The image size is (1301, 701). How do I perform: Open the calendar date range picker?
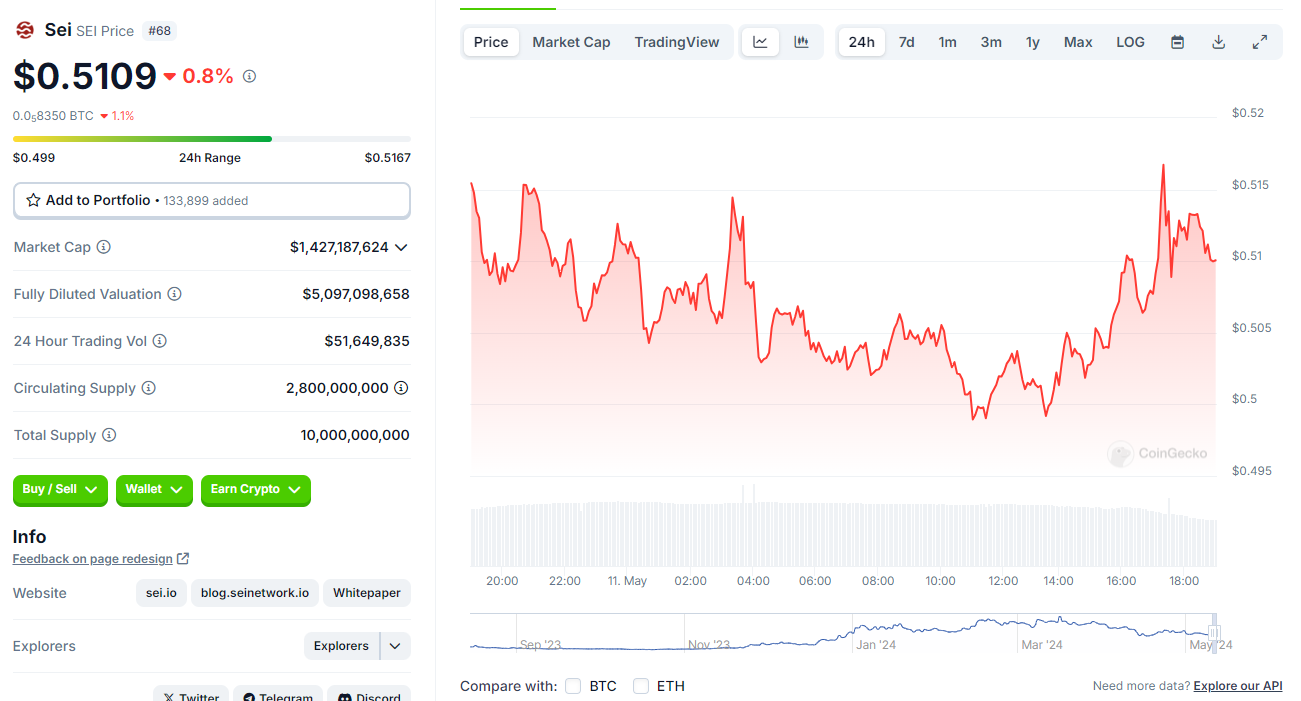coord(1177,42)
